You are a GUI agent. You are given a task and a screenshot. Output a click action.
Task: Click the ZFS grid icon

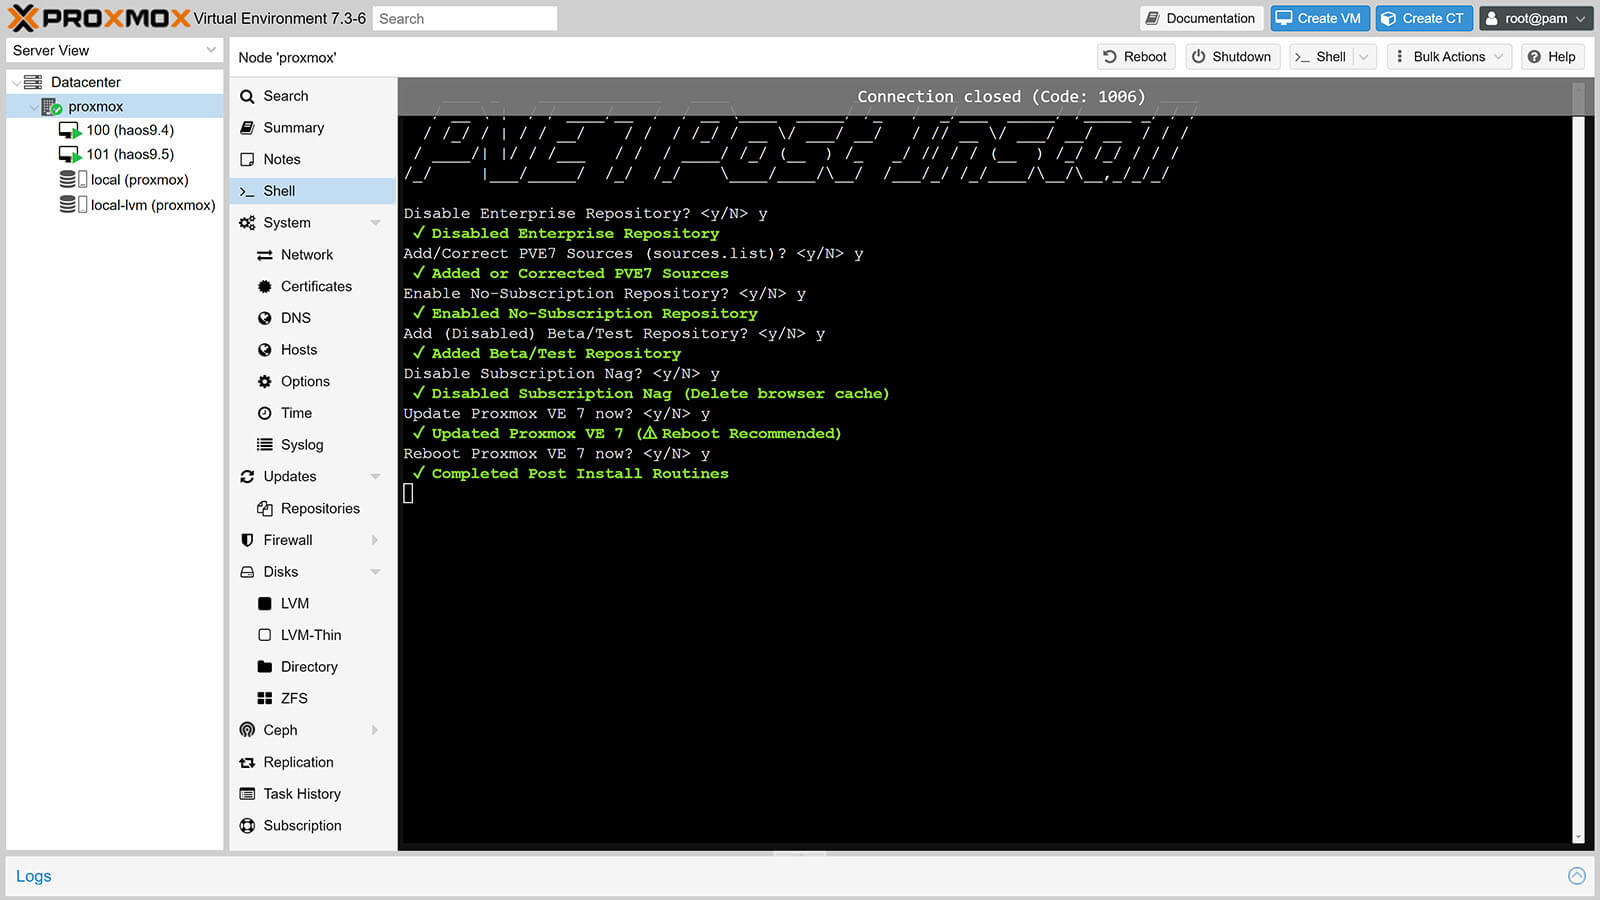tap(265, 698)
